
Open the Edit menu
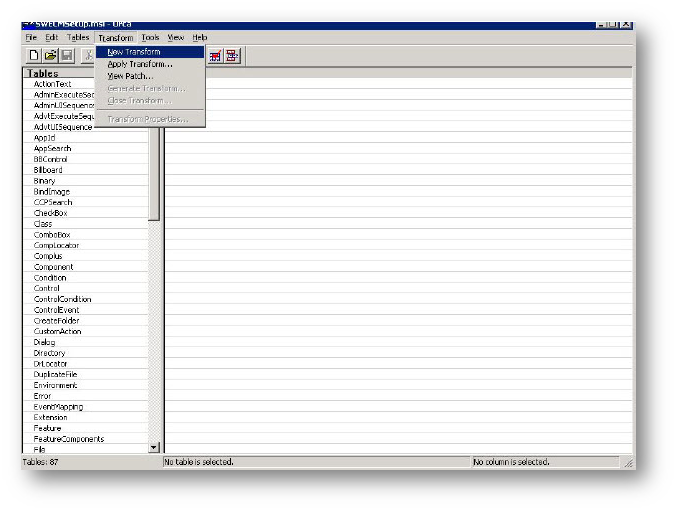(51, 37)
